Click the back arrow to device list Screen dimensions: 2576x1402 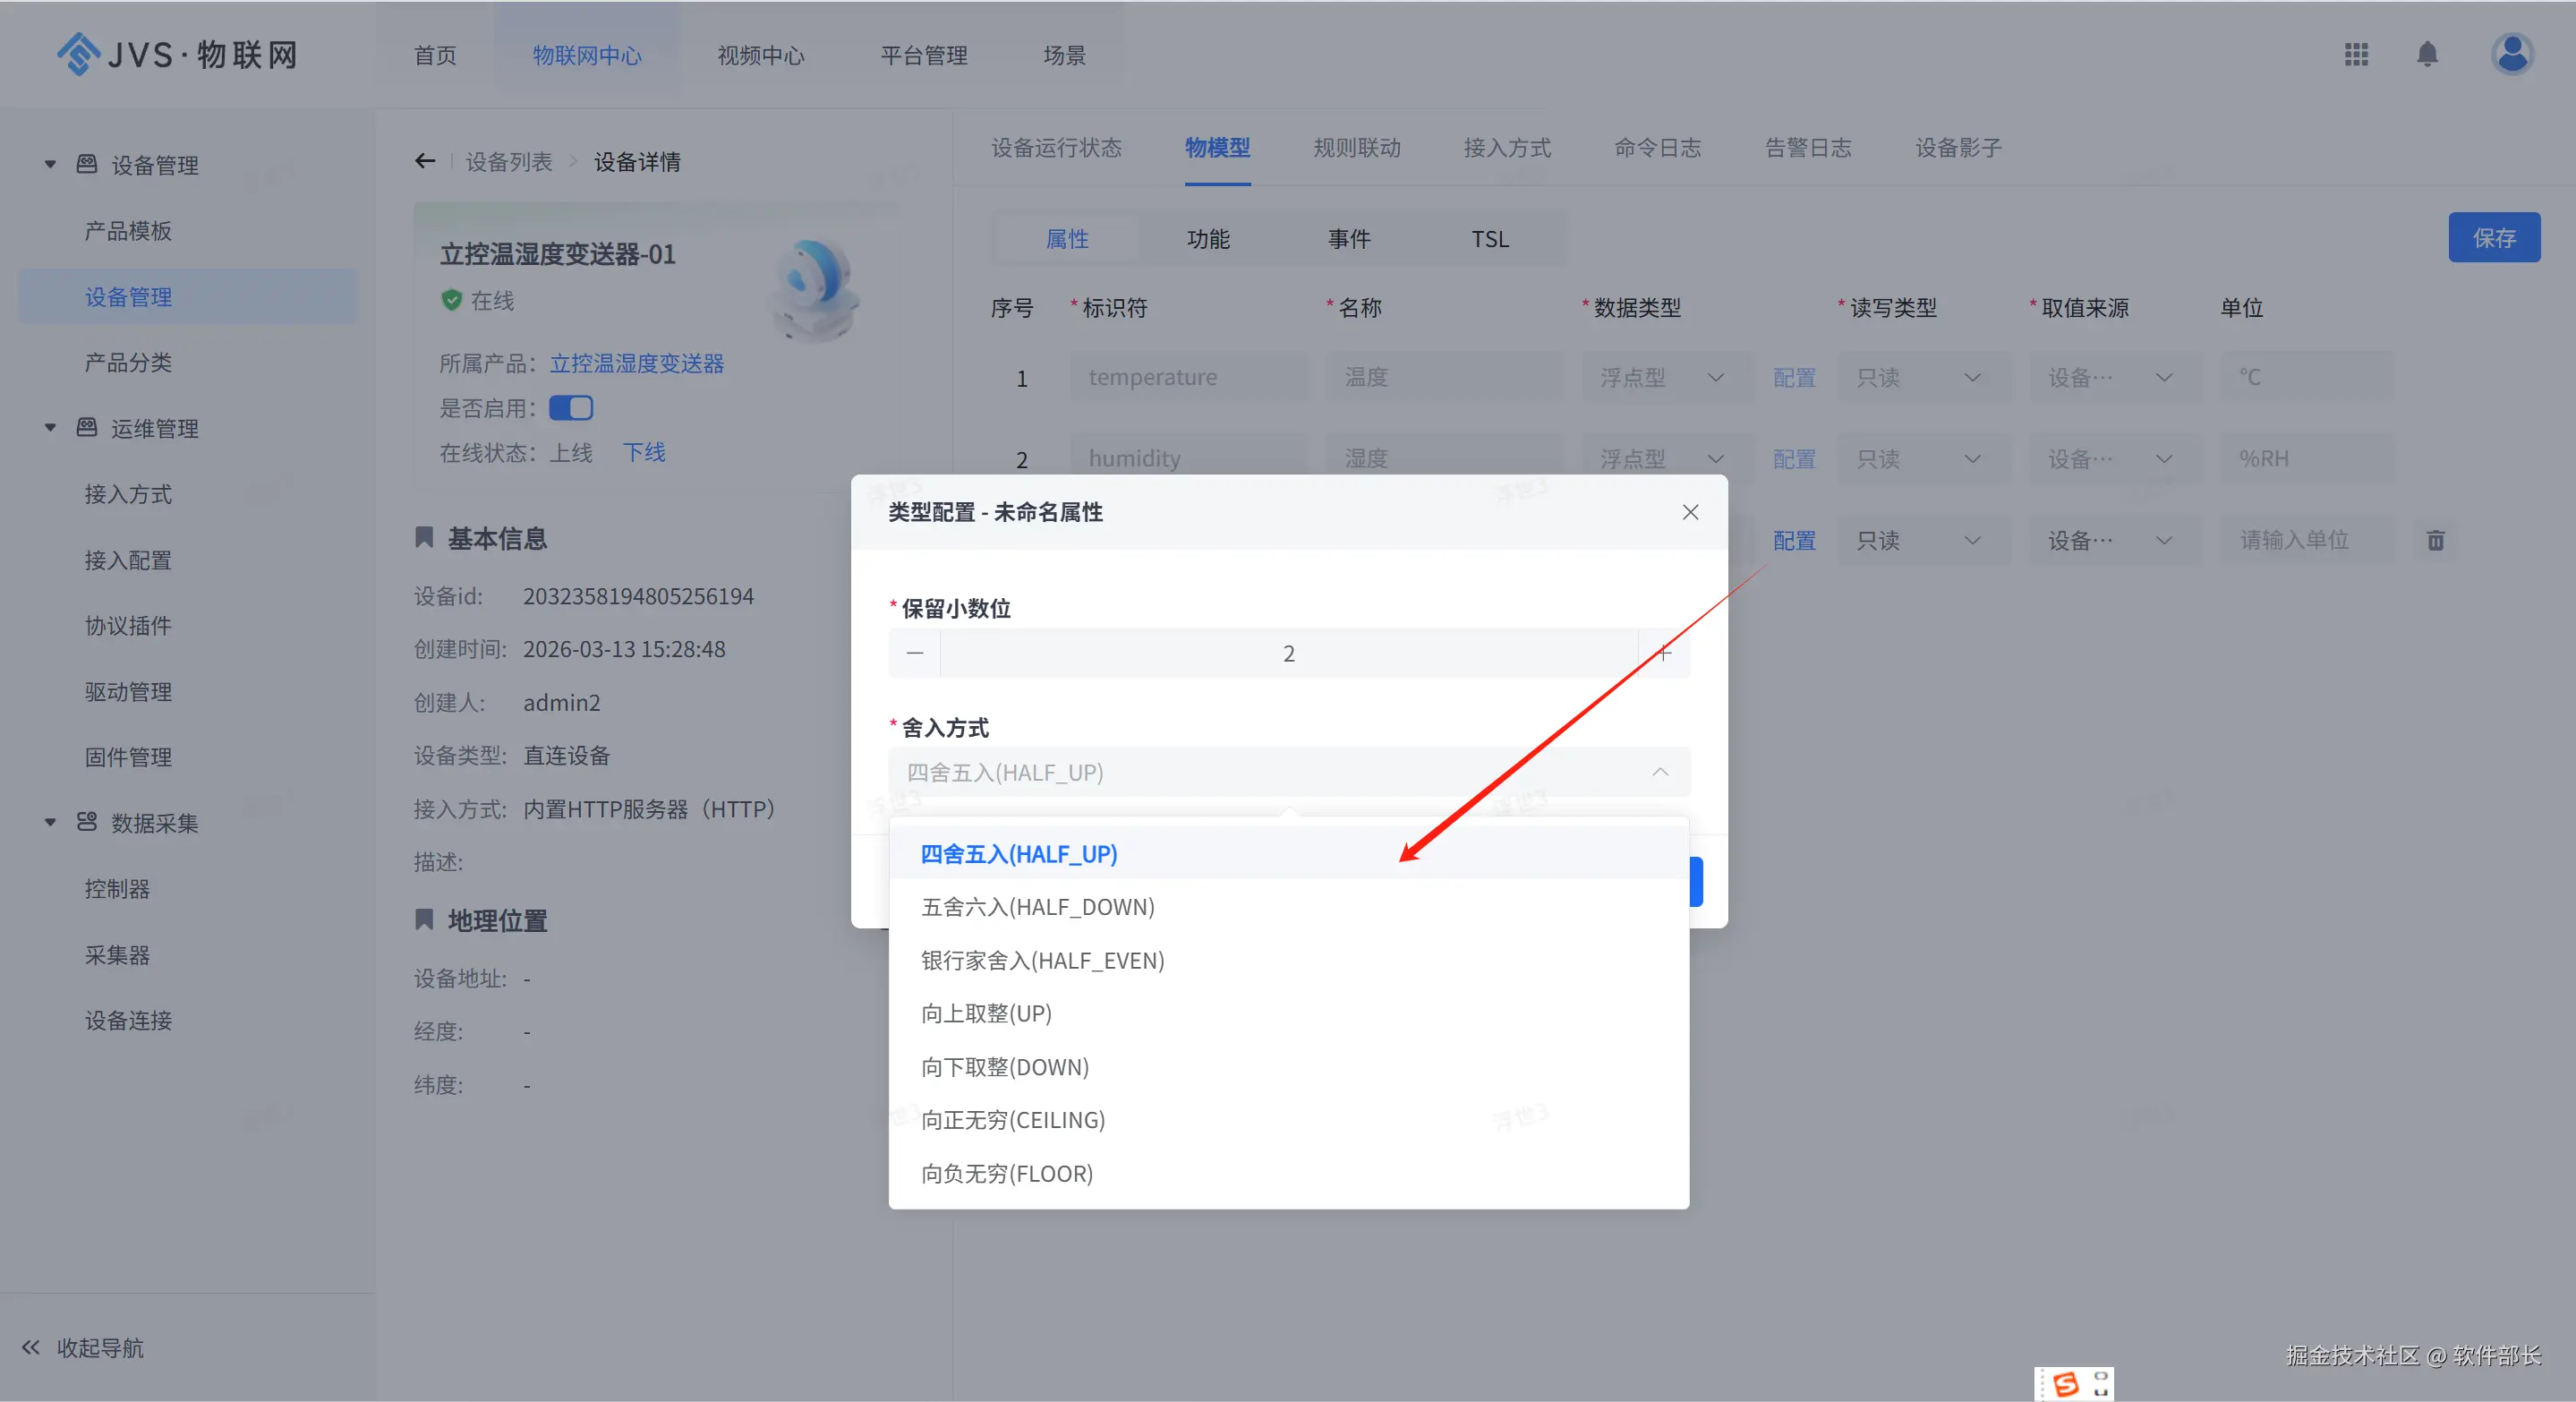pyautogui.click(x=425, y=161)
